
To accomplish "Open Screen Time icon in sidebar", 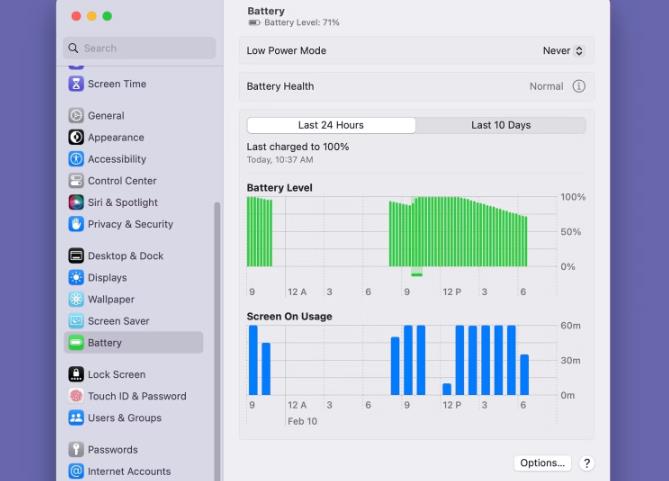I will tap(76, 84).
